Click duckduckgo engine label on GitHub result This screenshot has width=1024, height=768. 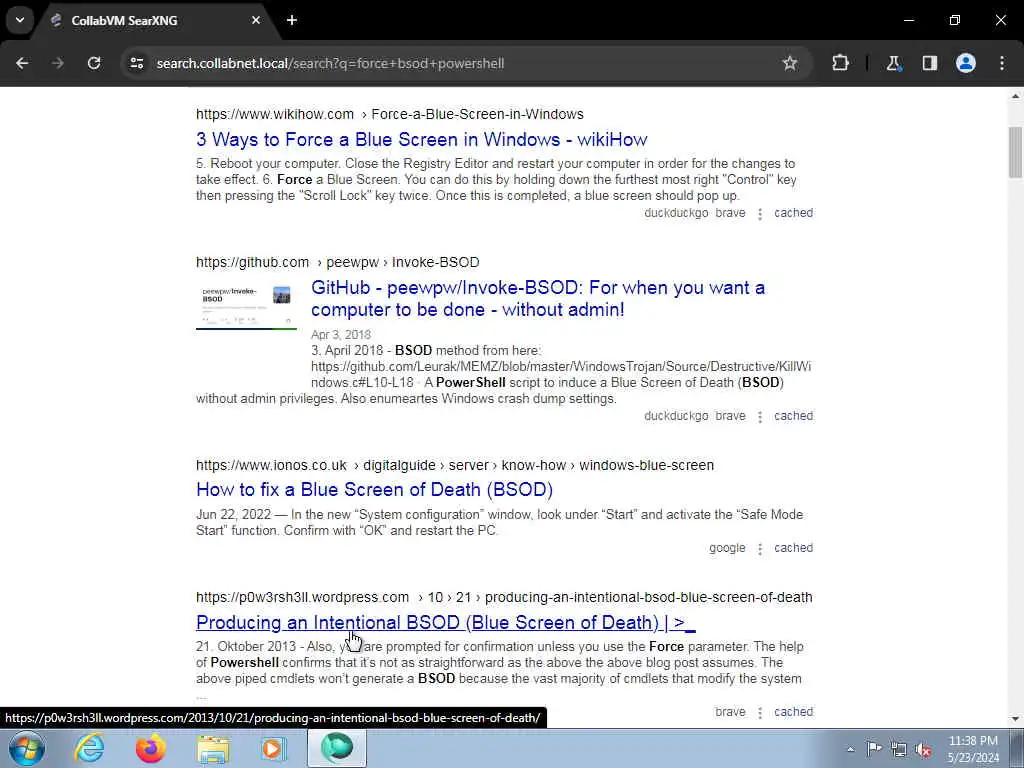coord(676,416)
